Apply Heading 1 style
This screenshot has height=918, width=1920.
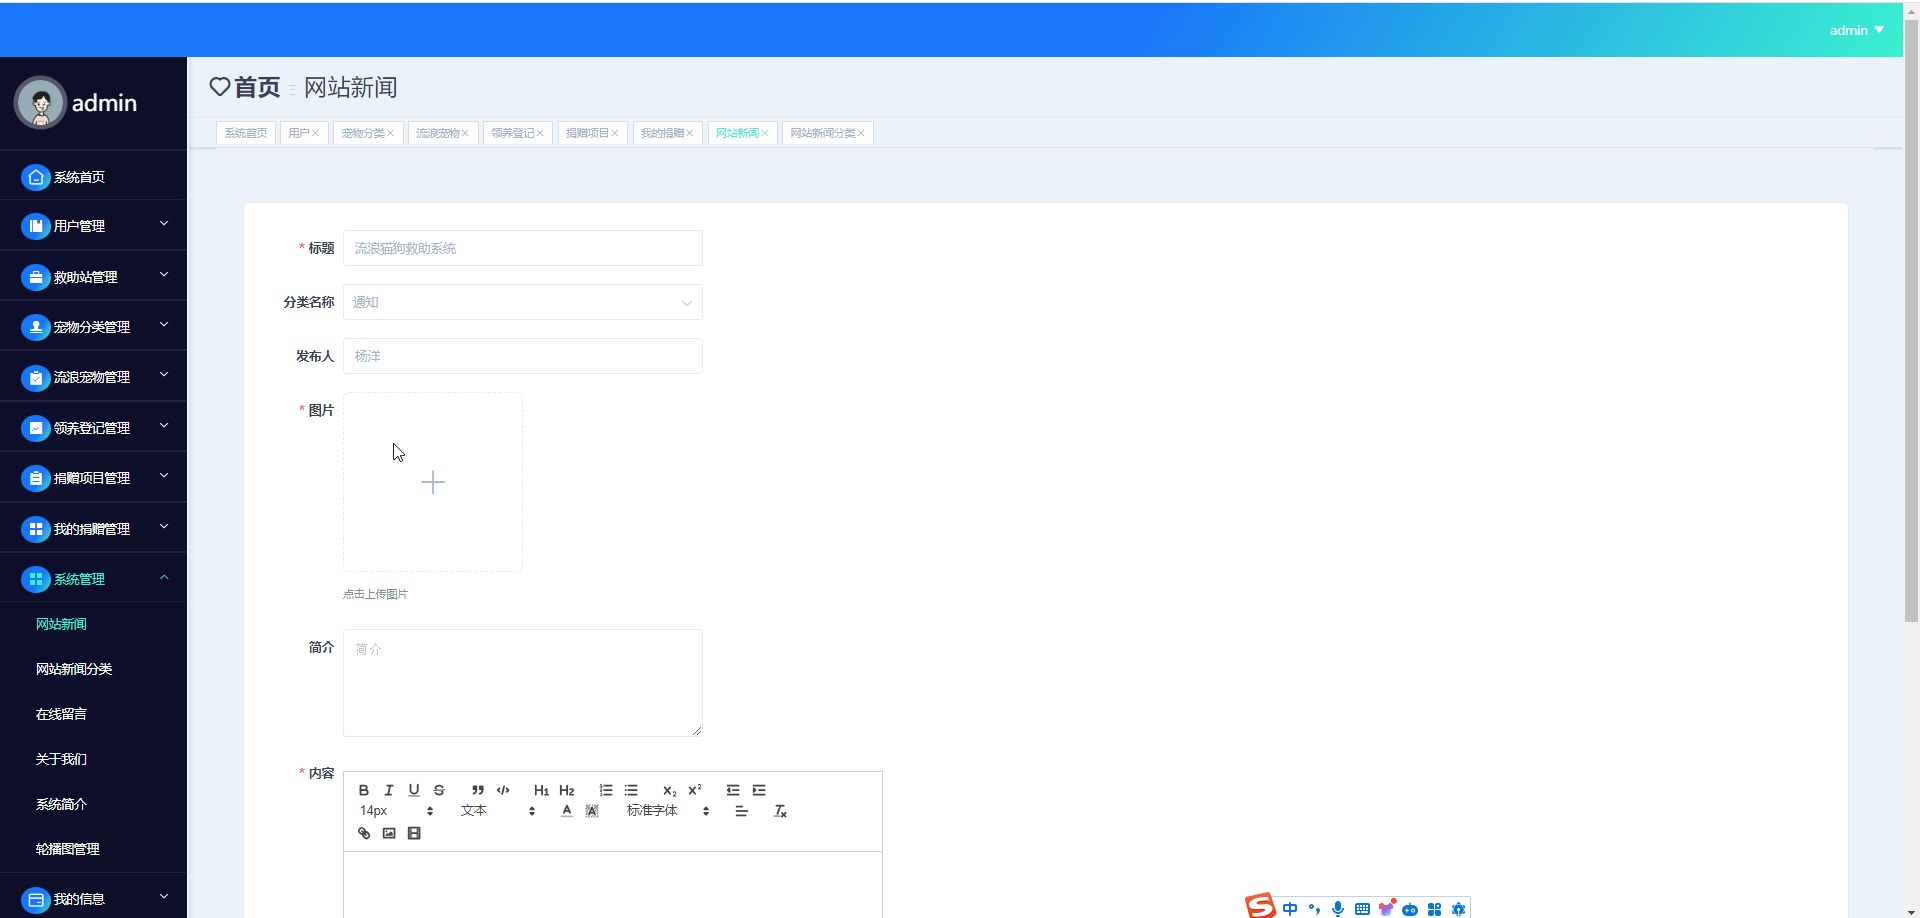[x=541, y=790]
